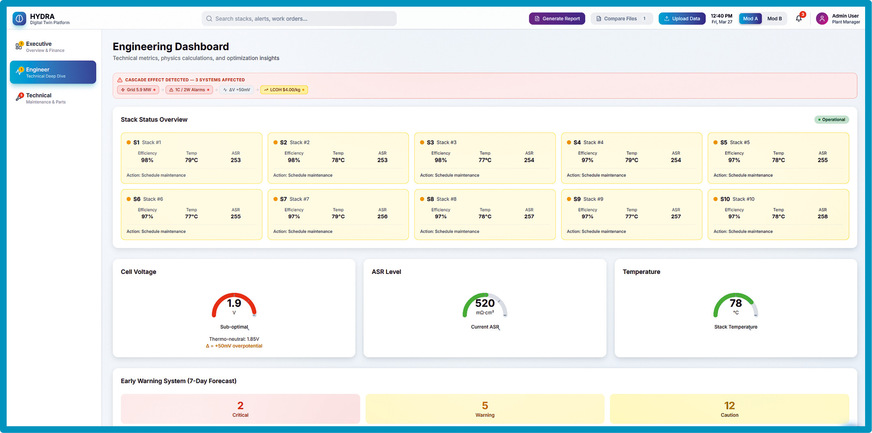Click the cascade effect warning triangle icon

pyautogui.click(x=120, y=80)
